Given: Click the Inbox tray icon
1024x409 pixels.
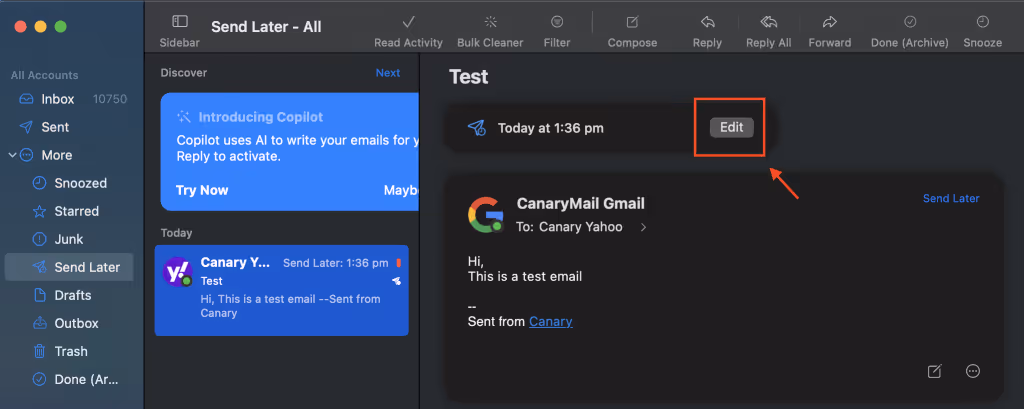Looking at the screenshot, I should (x=26, y=99).
